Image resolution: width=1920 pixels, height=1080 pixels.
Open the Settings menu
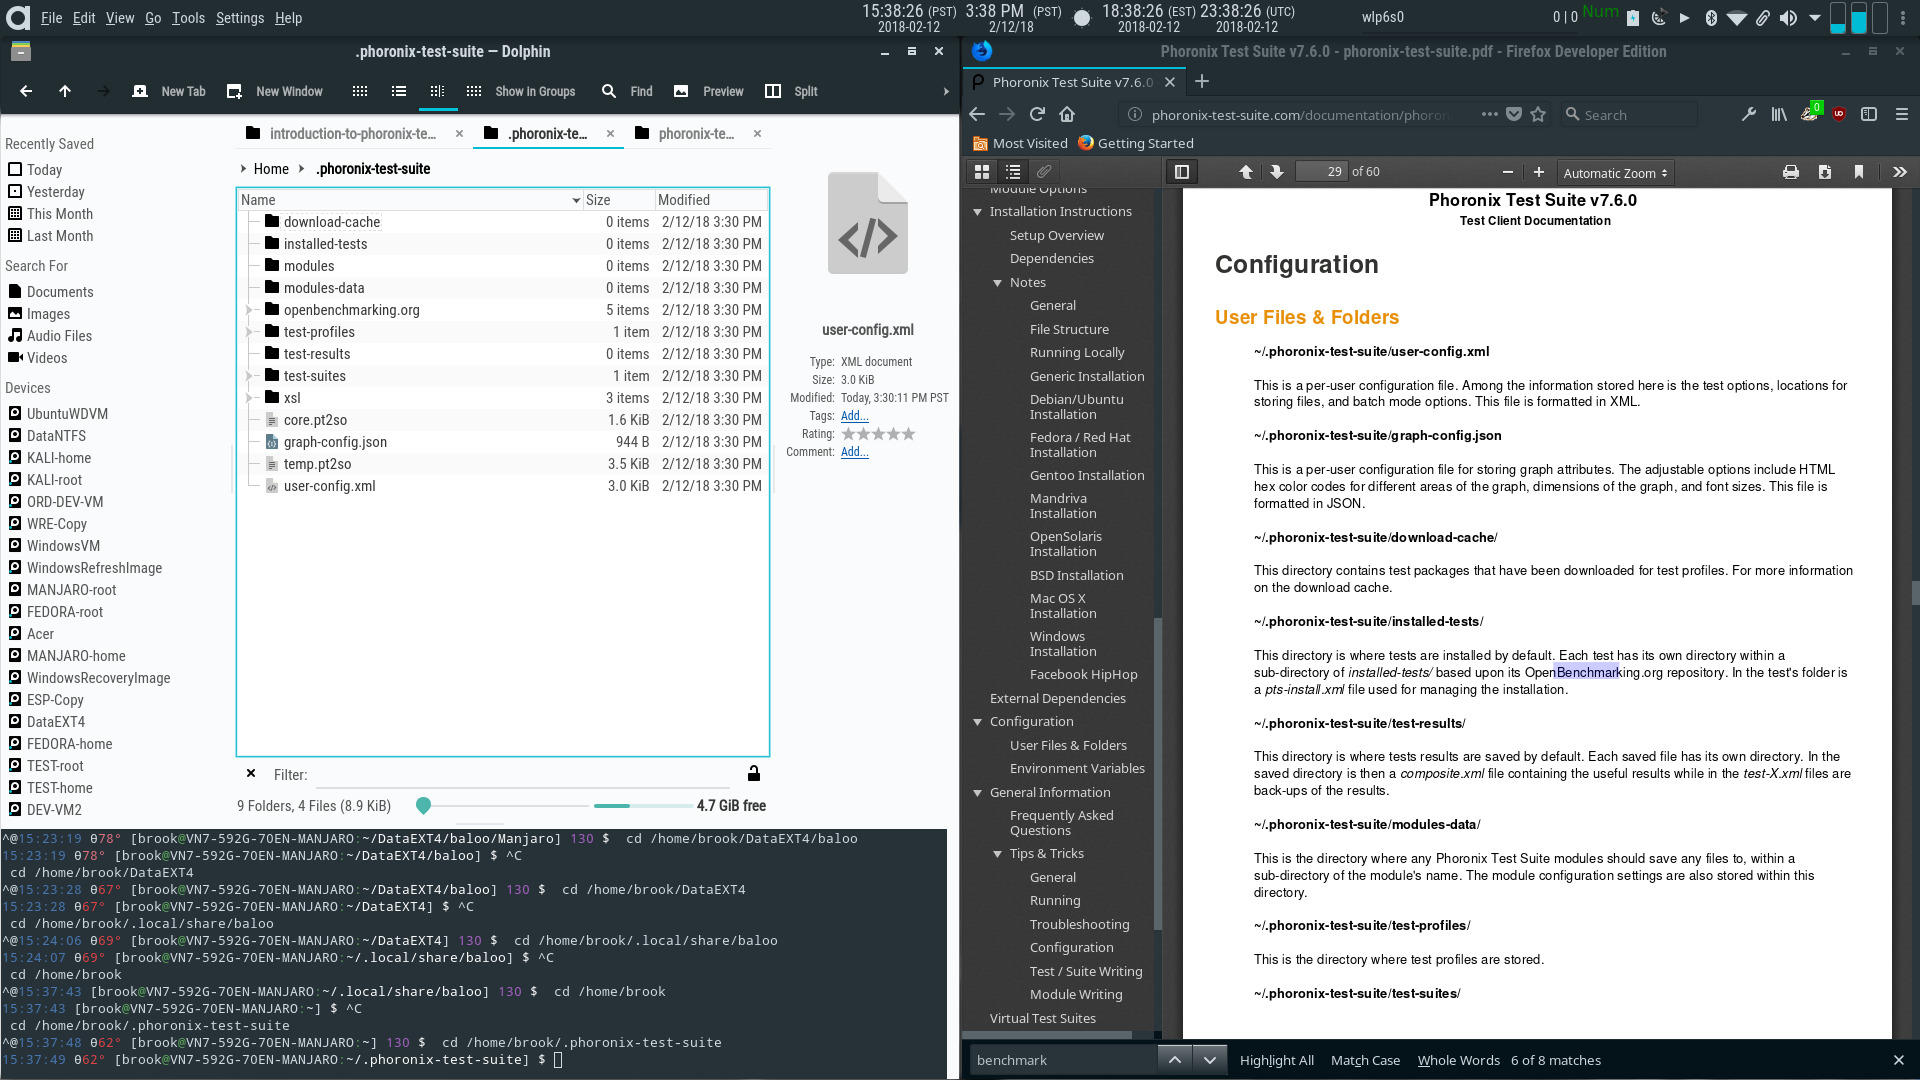click(240, 18)
